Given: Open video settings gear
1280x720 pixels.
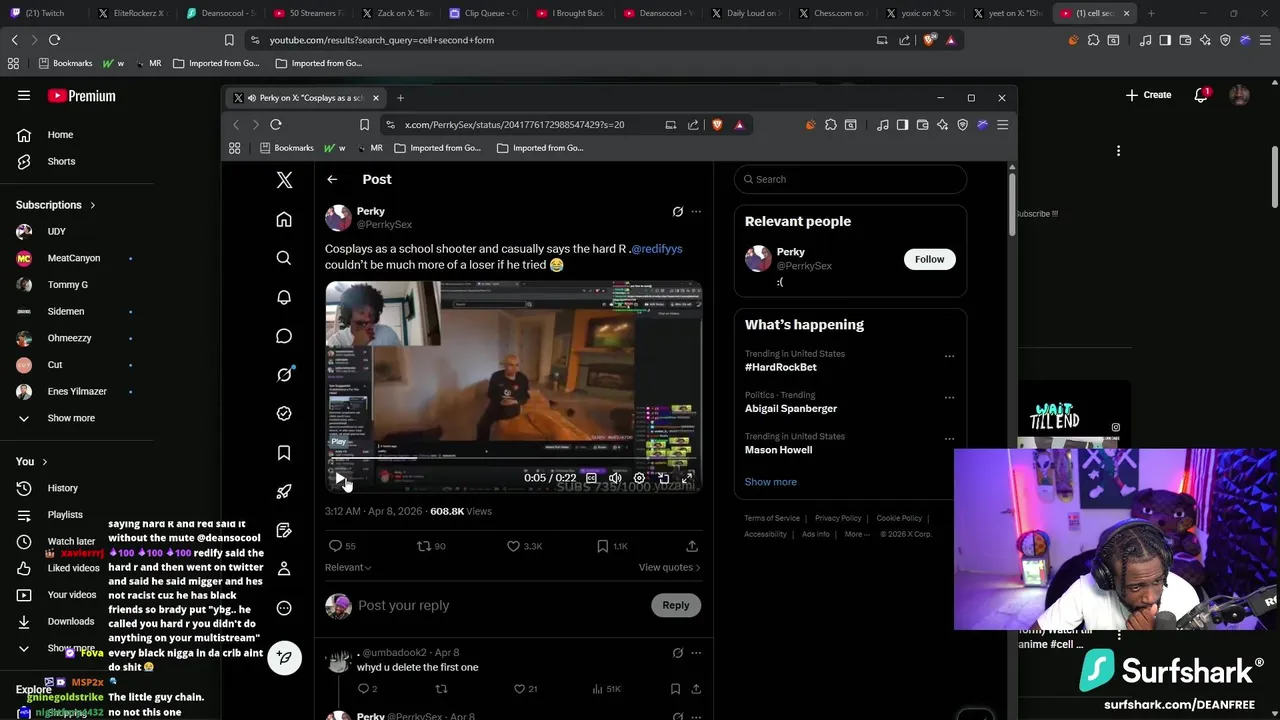Looking at the screenshot, I should [639, 478].
